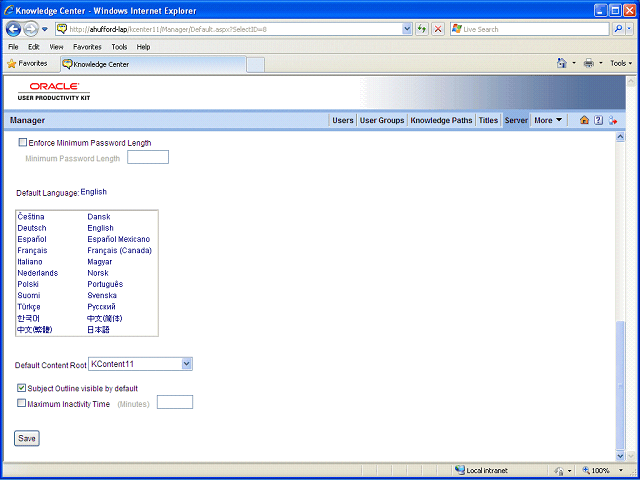Select the Knowledge Center browser tab

153,64
